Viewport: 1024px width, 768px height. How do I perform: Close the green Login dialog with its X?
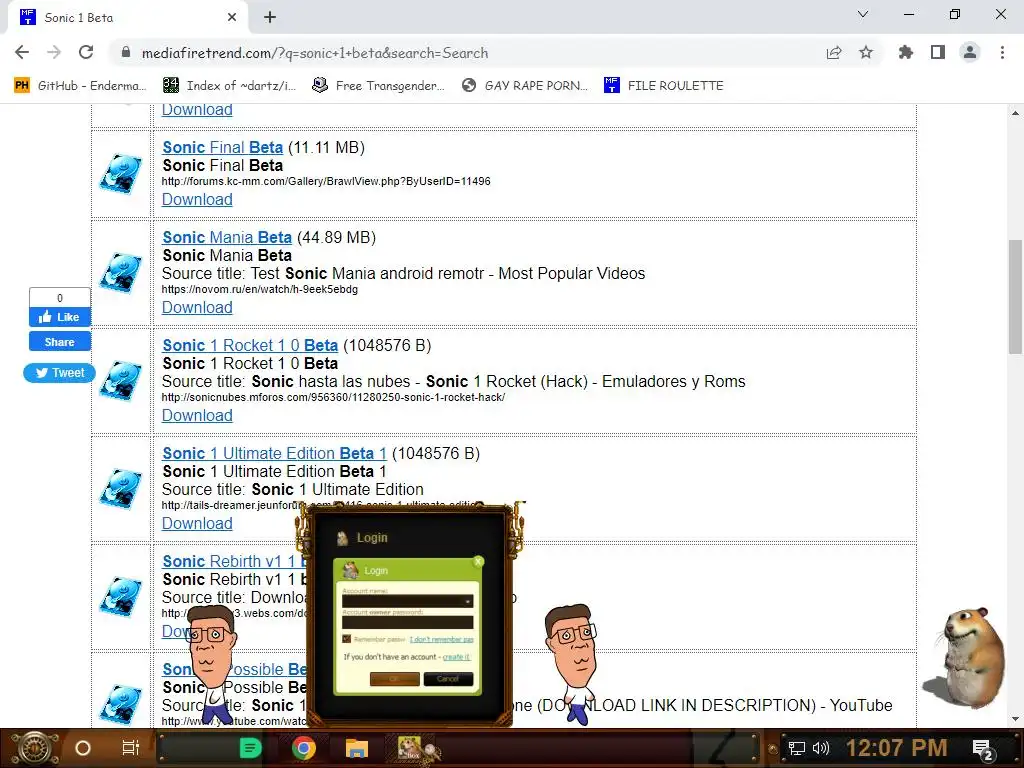point(478,561)
